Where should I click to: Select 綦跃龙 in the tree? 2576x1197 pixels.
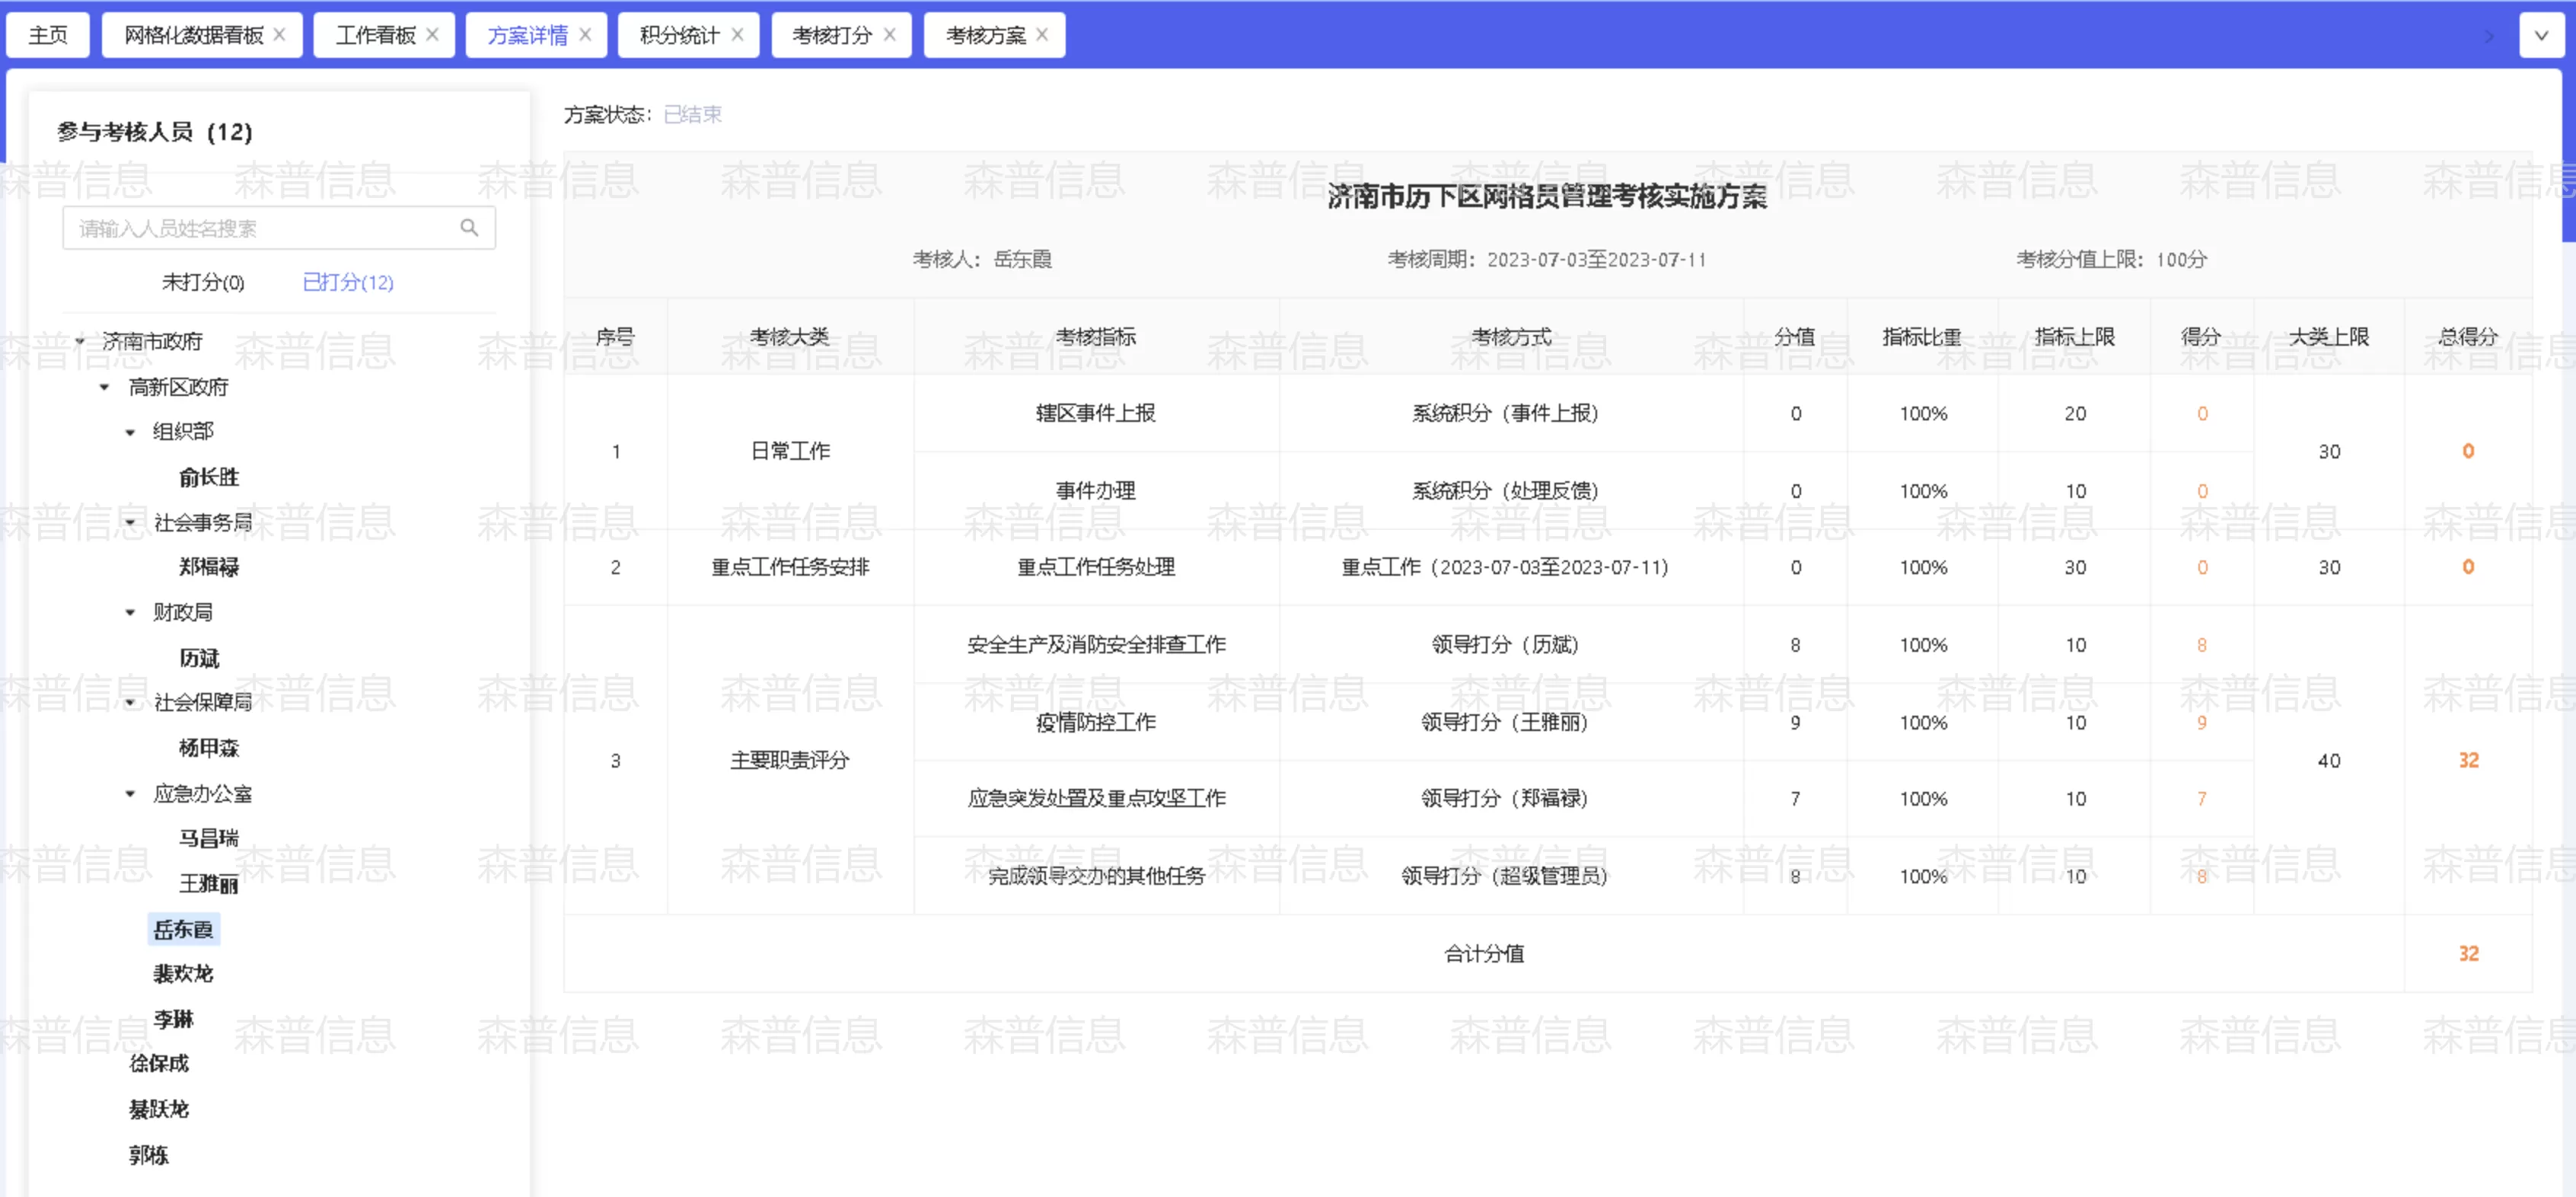[159, 1109]
